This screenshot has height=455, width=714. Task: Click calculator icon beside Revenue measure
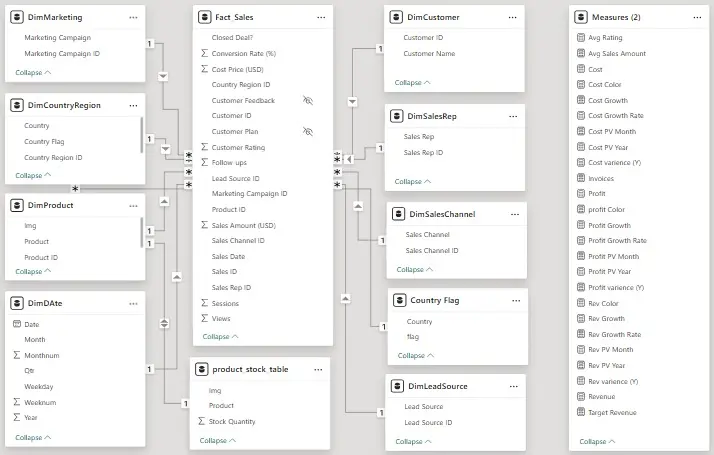click(x=581, y=396)
